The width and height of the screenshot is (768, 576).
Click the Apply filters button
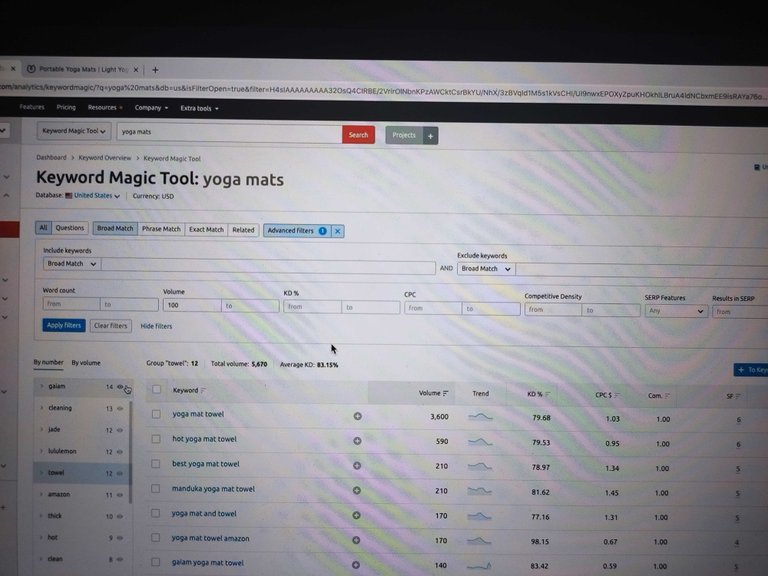click(64, 325)
